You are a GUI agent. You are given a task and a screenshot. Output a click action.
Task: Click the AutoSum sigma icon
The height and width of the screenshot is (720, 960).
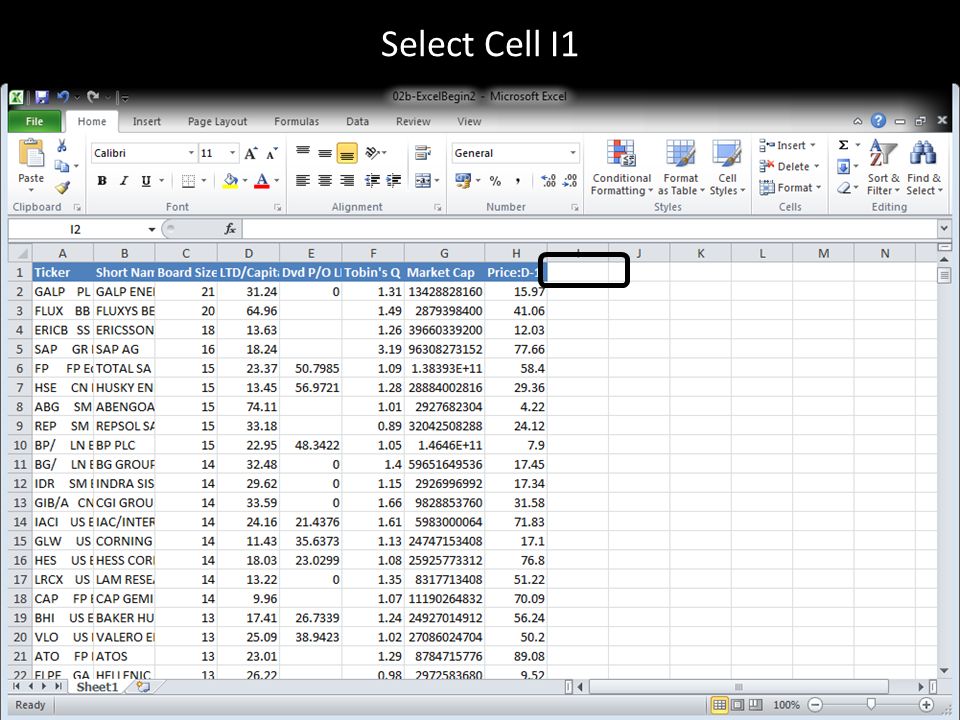[844, 146]
